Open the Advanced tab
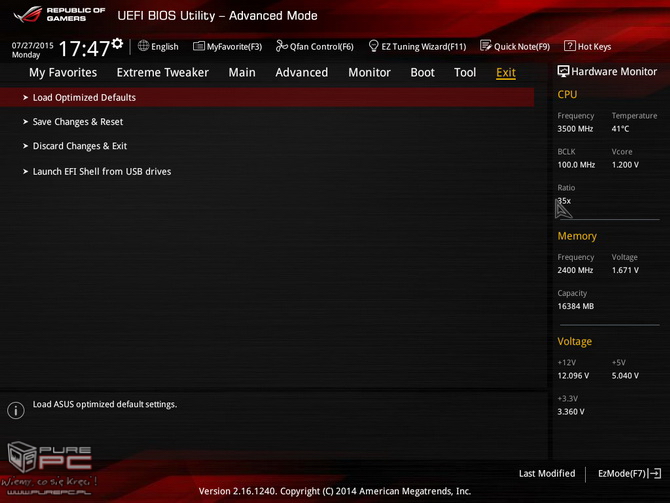 [302, 73]
